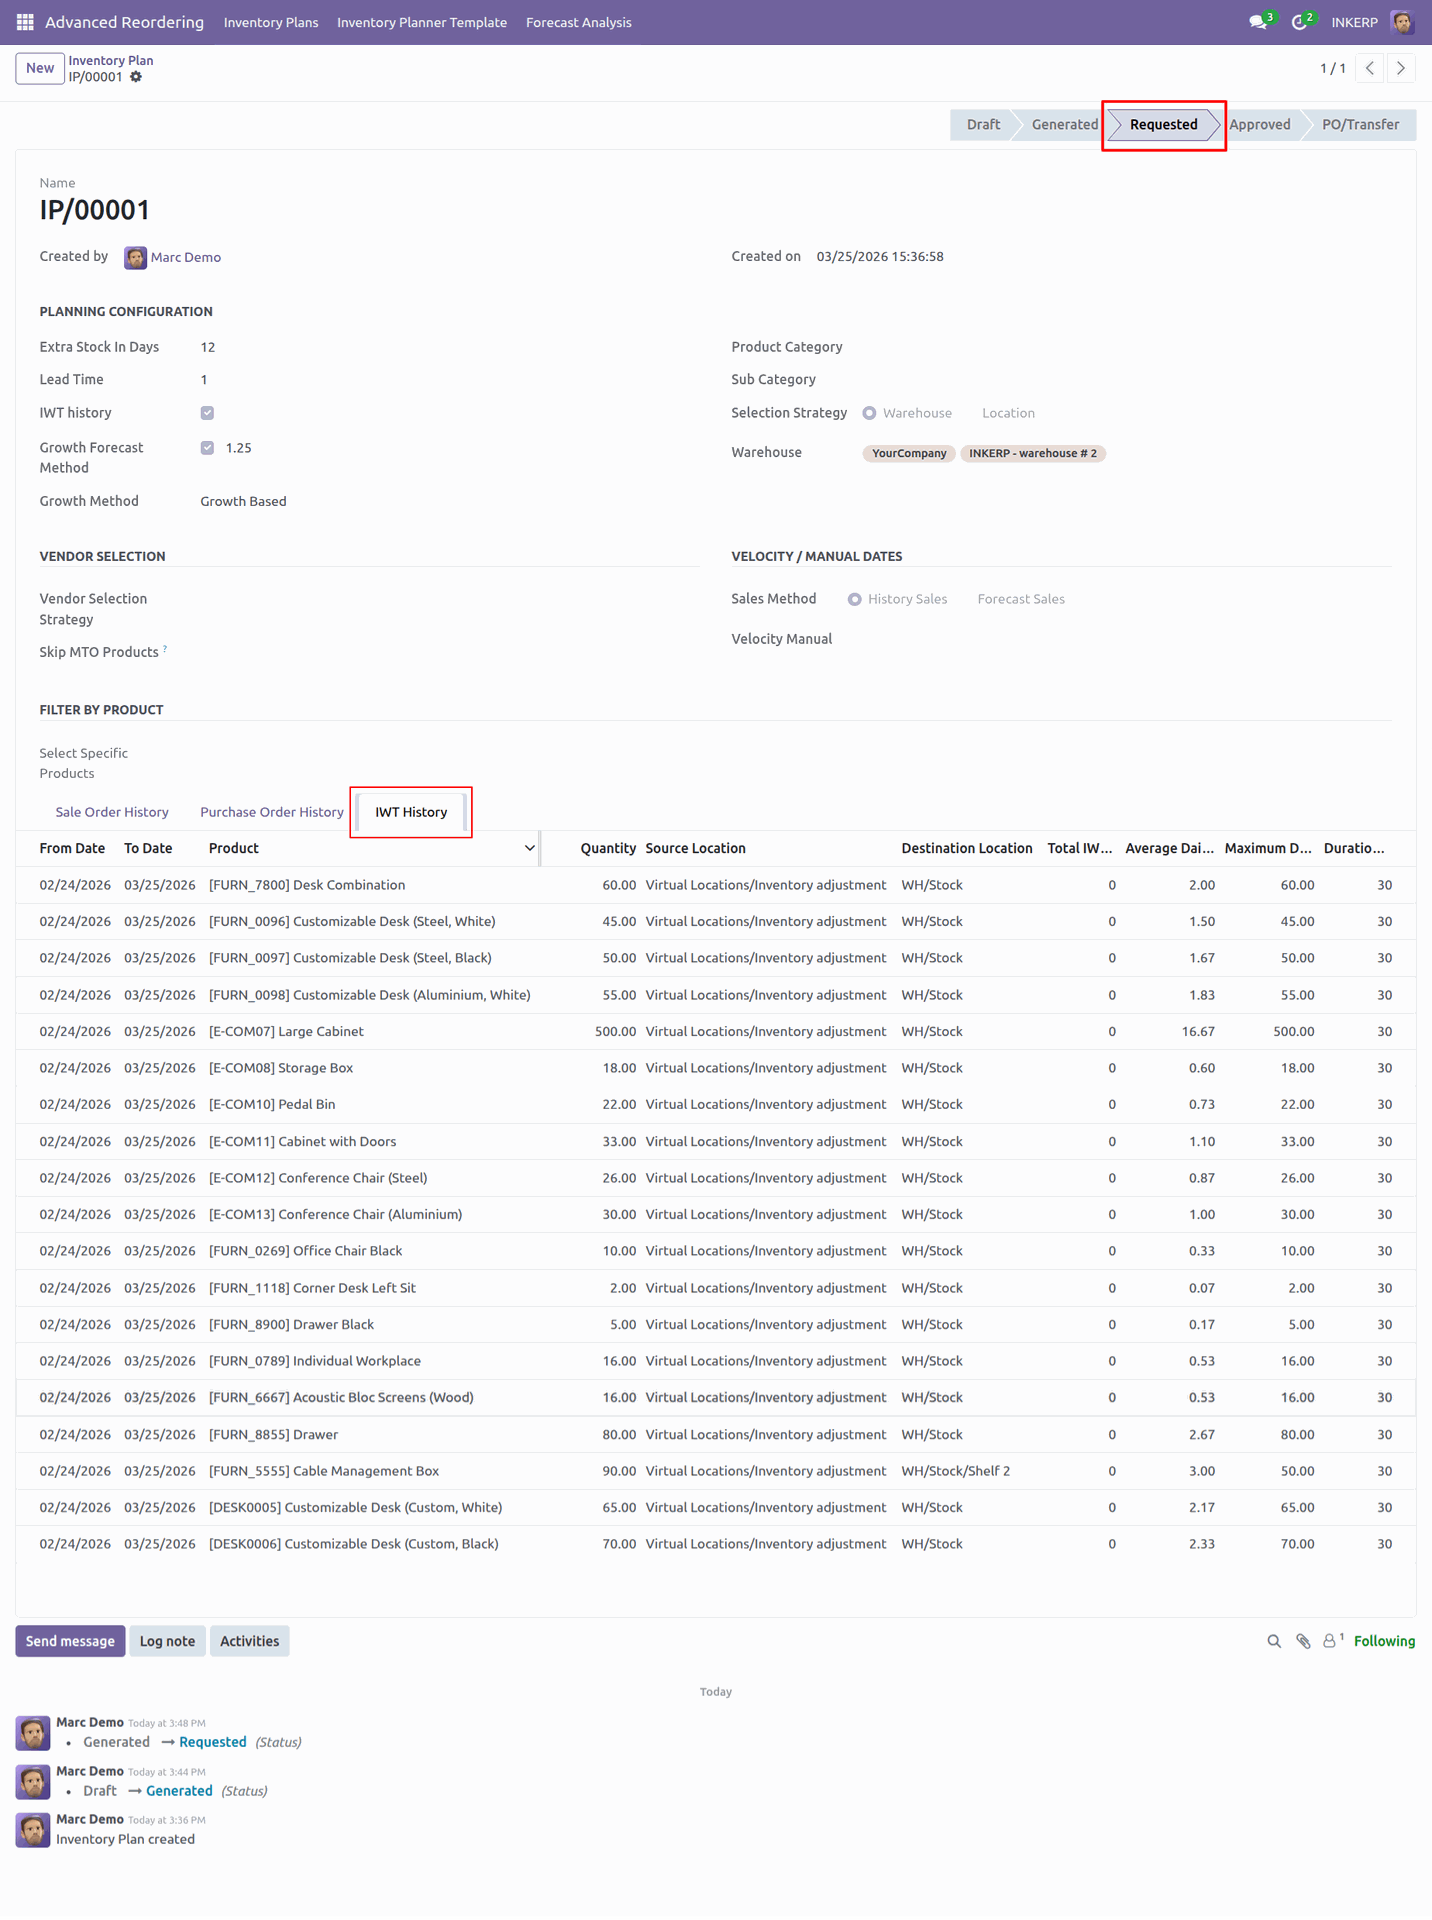Click the Lead Time value field
Viewport: 1432px width, 1920px height.
204,380
